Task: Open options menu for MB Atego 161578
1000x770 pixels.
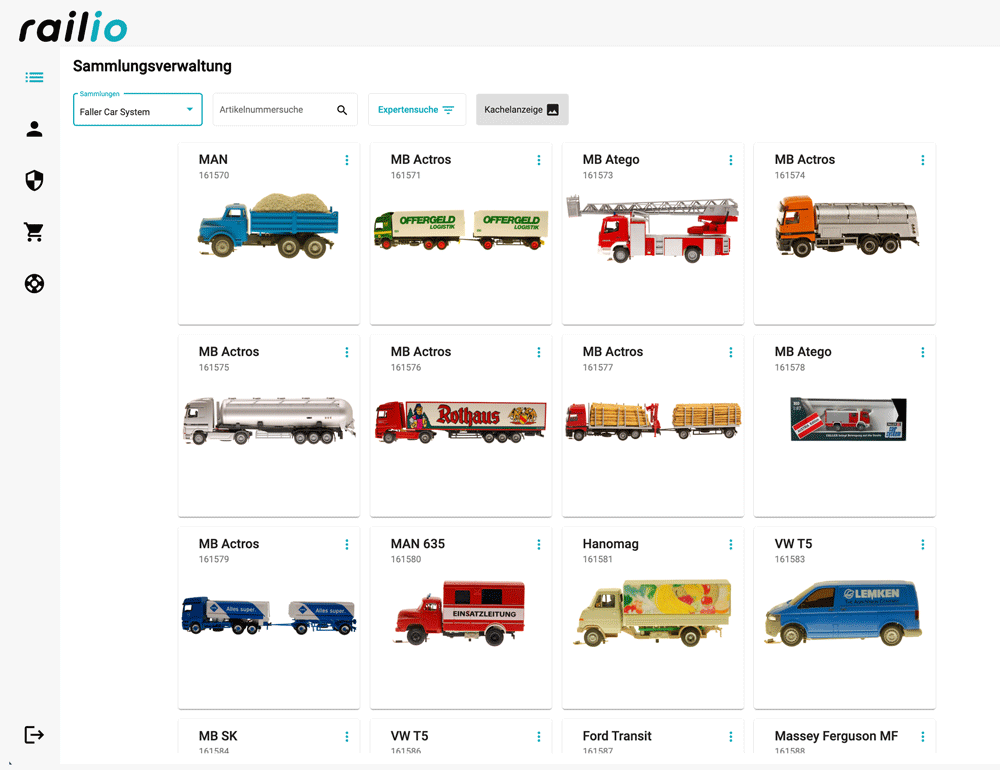Action: [923, 352]
